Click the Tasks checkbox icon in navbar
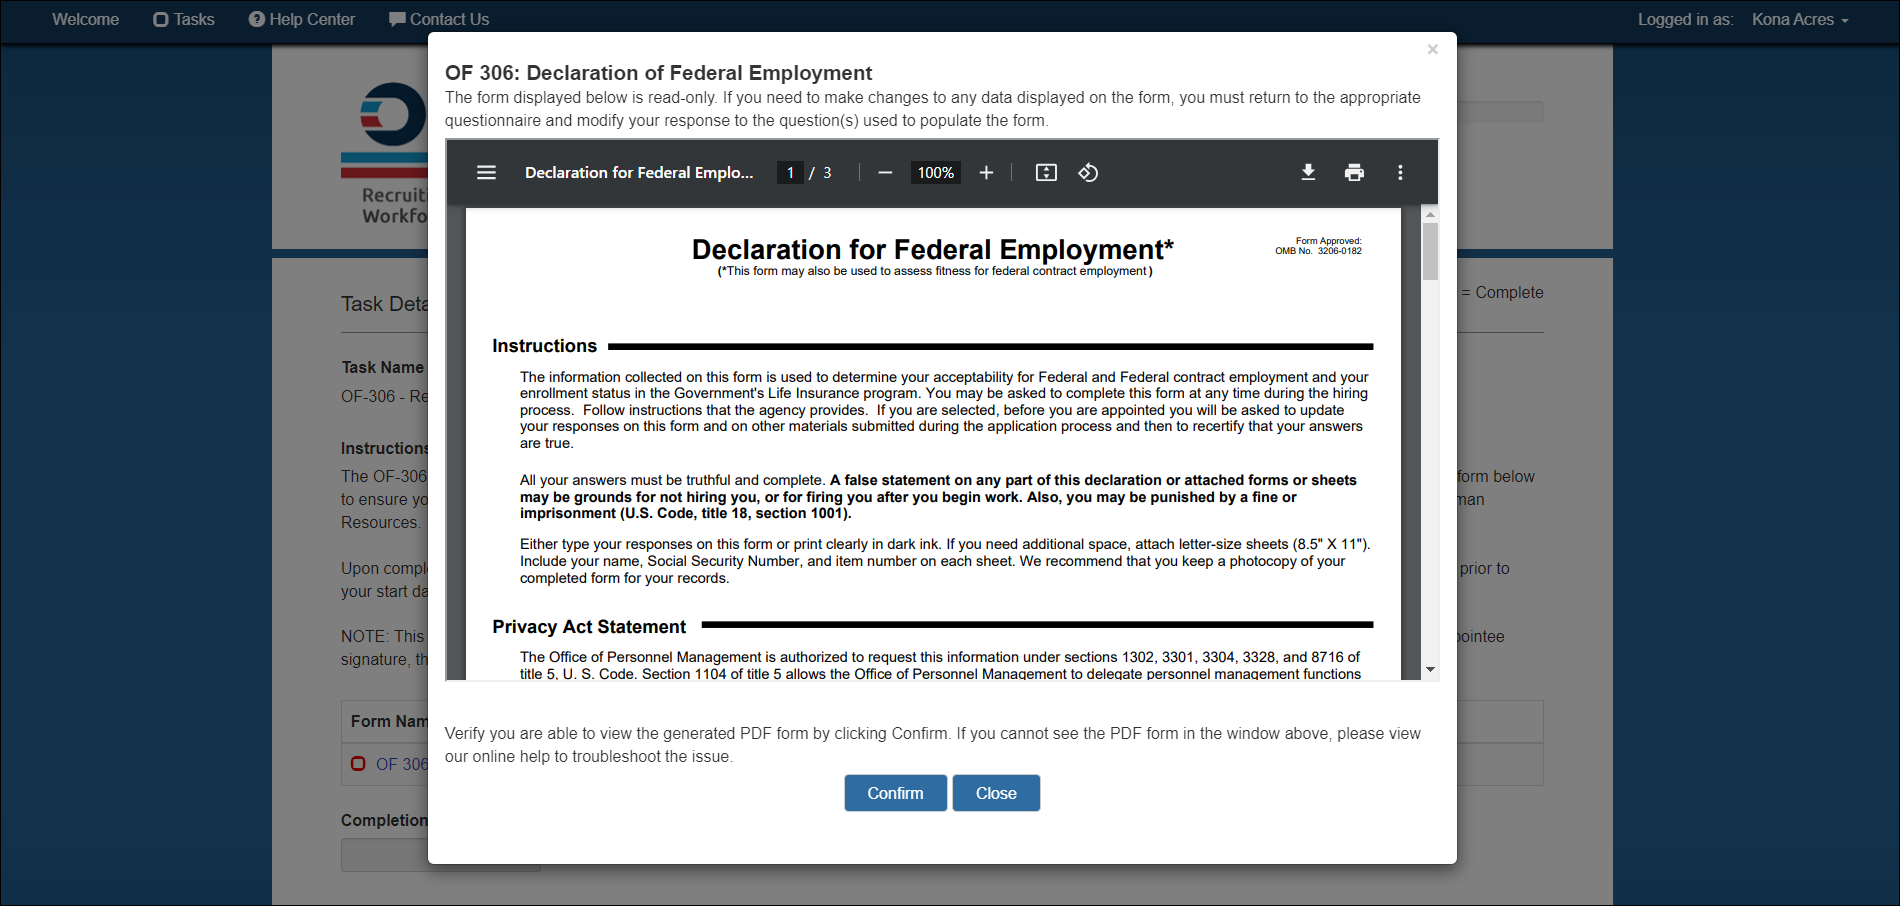The image size is (1900, 906). [x=160, y=19]
